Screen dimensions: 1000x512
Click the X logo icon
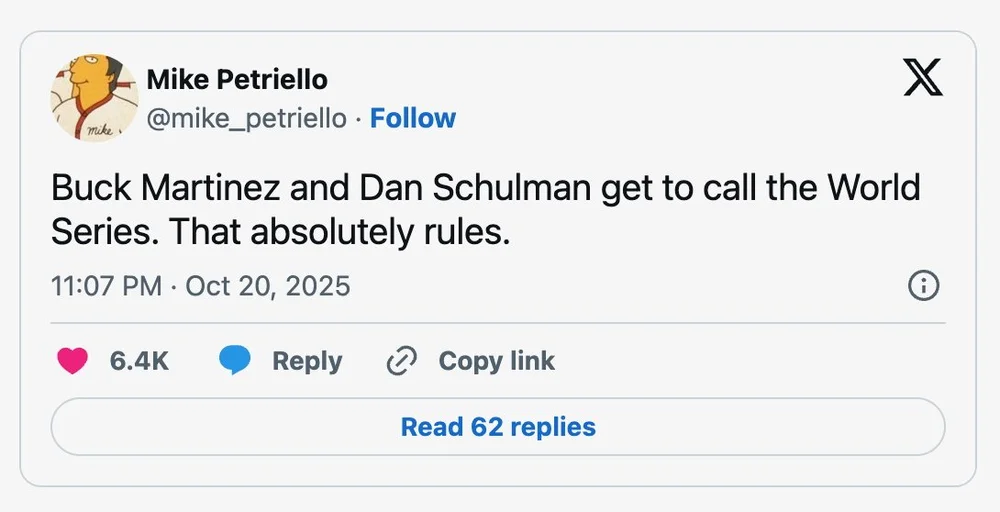[x=923, y=77]
